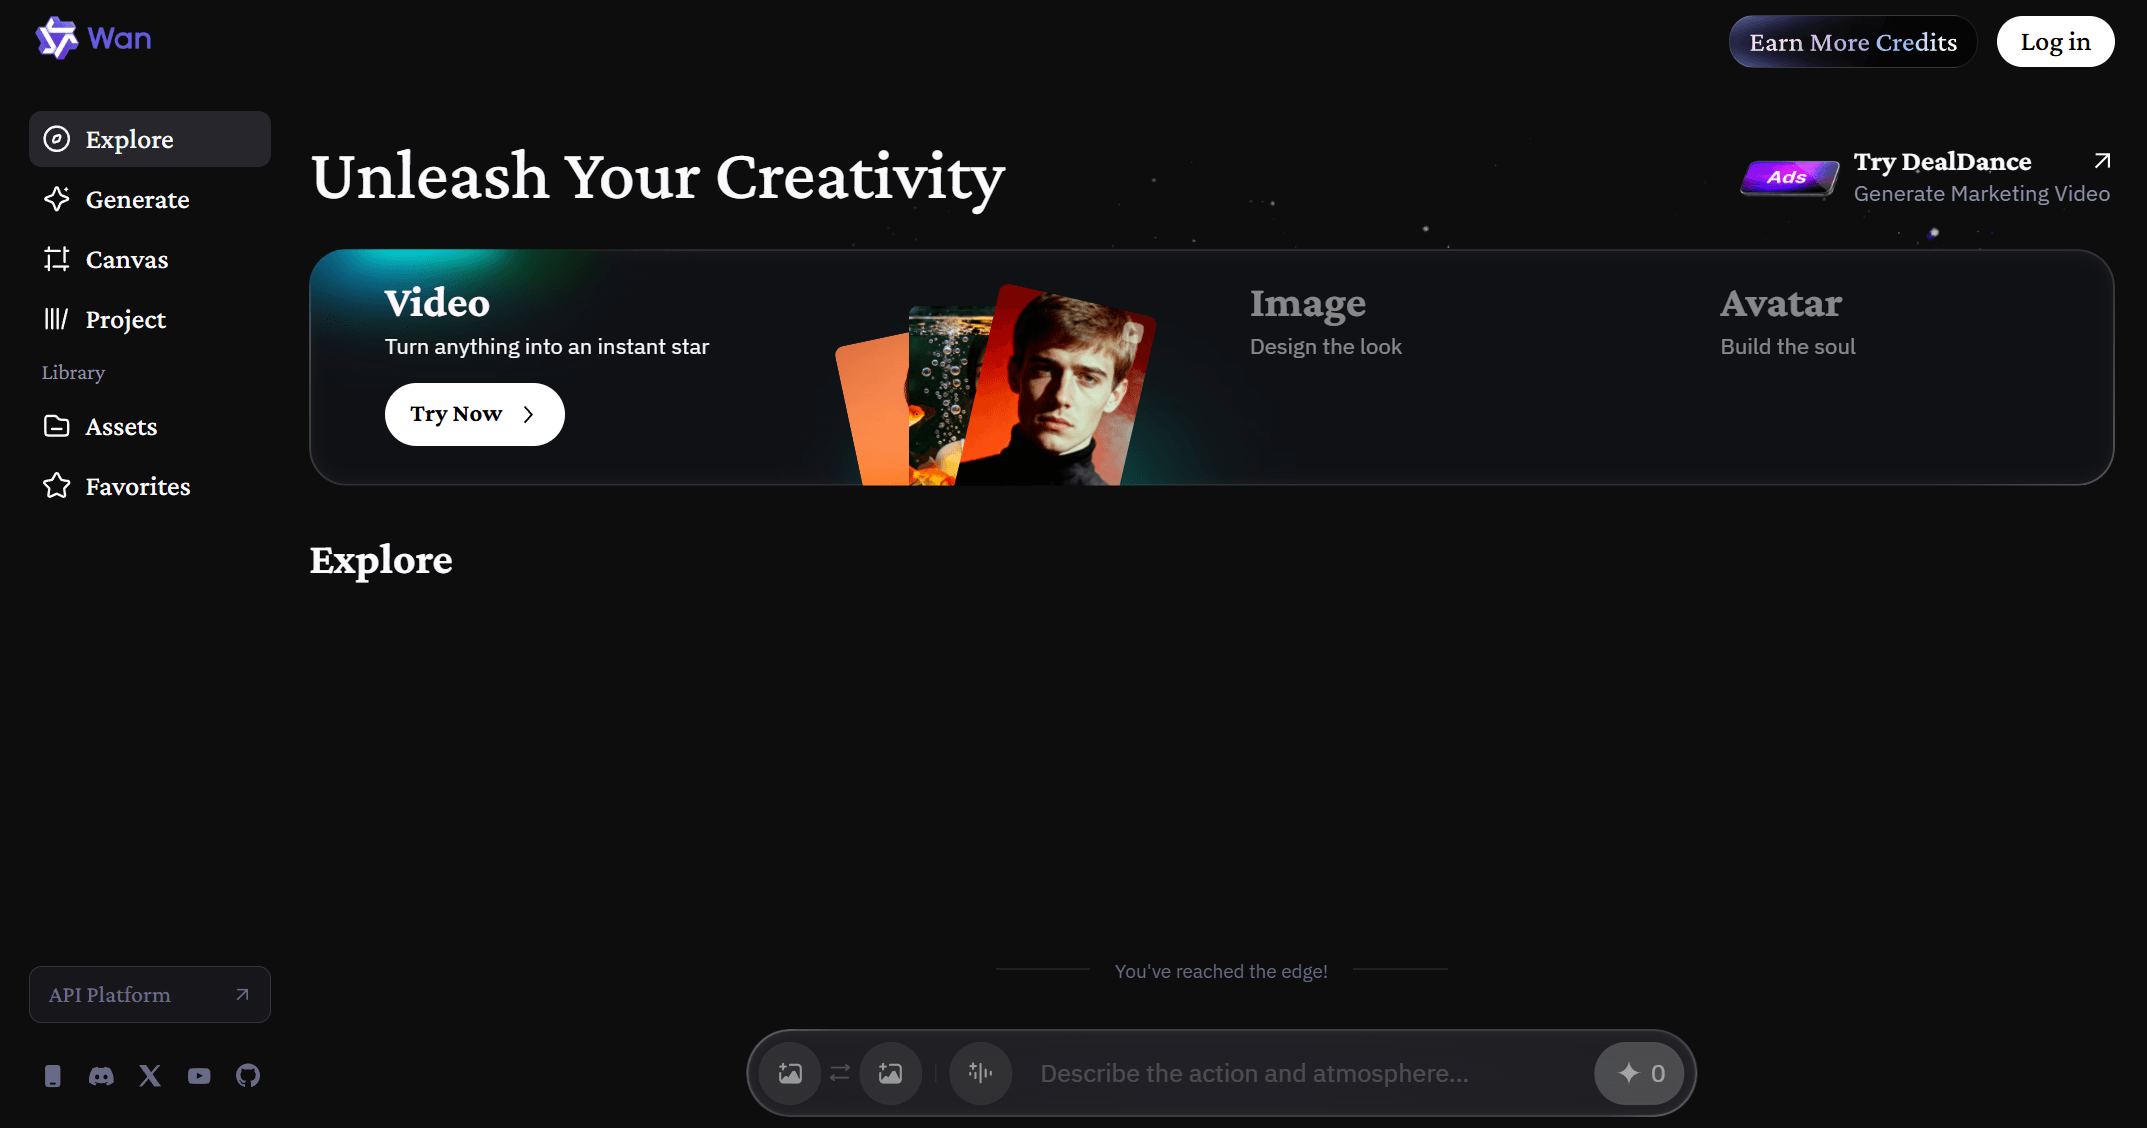
Task: Show Favorites in the sidebar
Action: (137, 487)
